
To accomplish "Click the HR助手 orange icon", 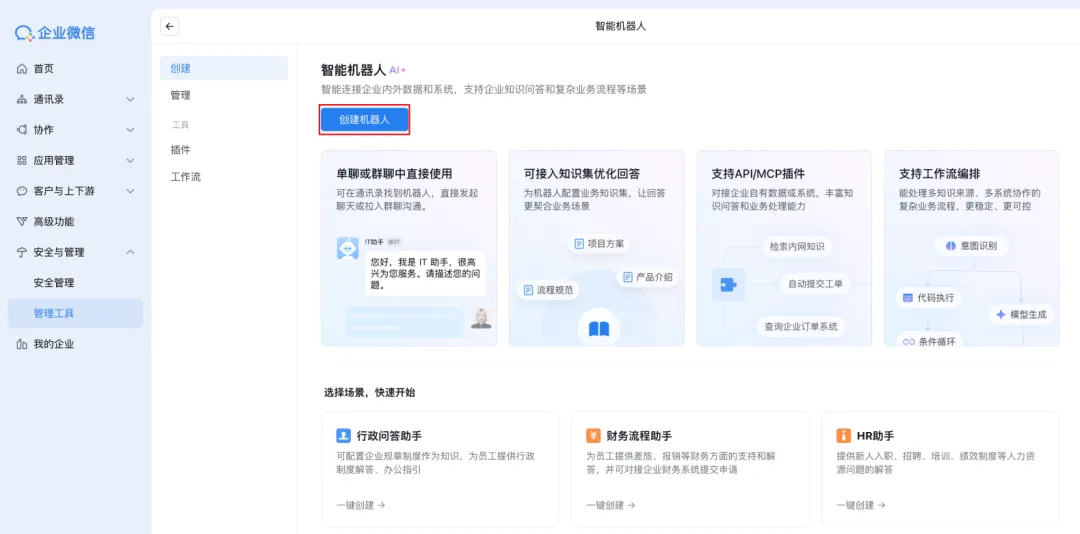I will pyautogui.click(x=843, y=436).
